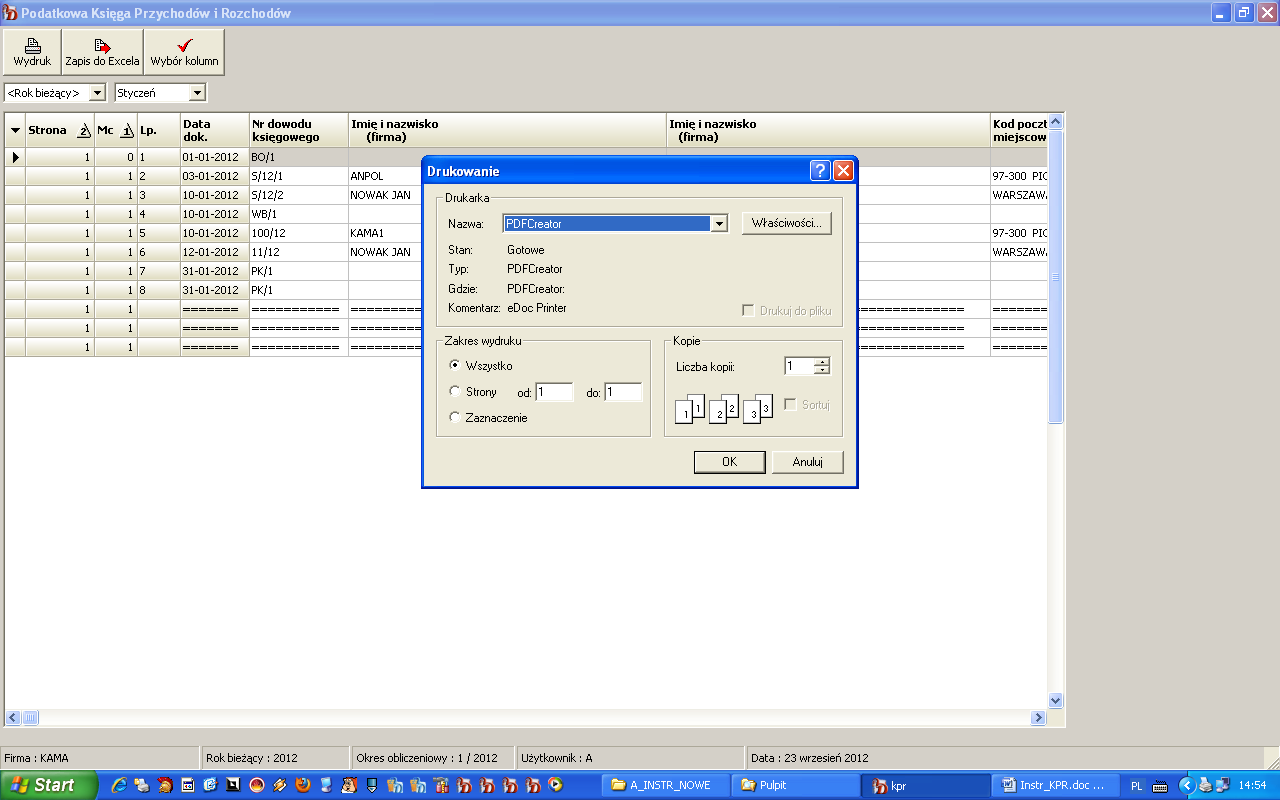
Task: Click the keyboard icon in the taskbar
Action: tap(1160, 786)
